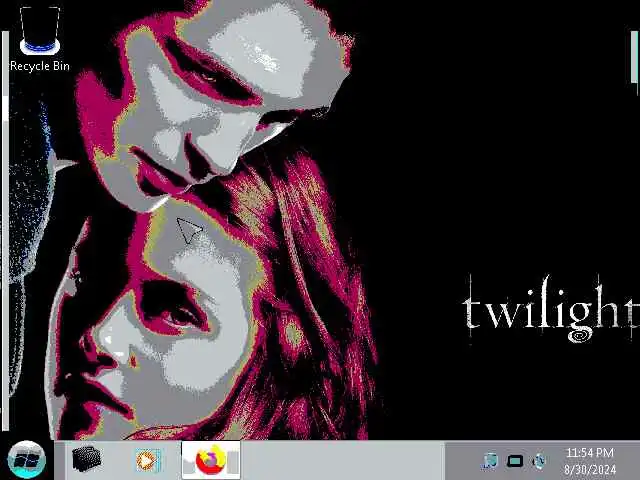Open the volume icon in the system tray

539,461
